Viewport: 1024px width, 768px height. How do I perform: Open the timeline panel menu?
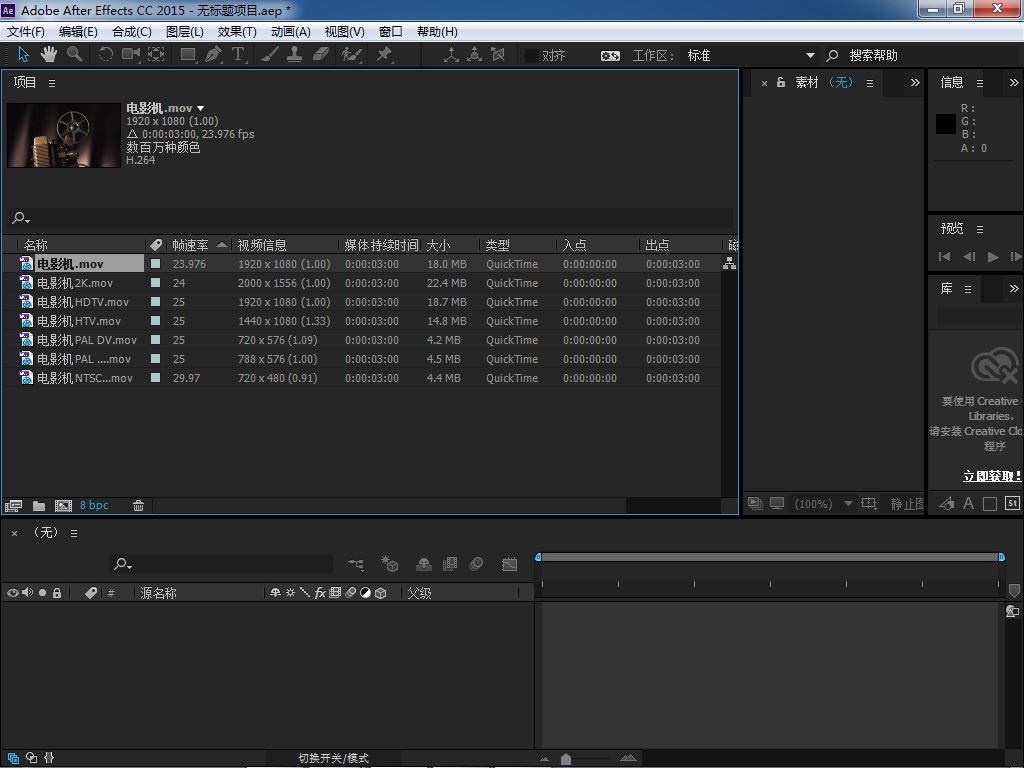[x=74, y=534]
